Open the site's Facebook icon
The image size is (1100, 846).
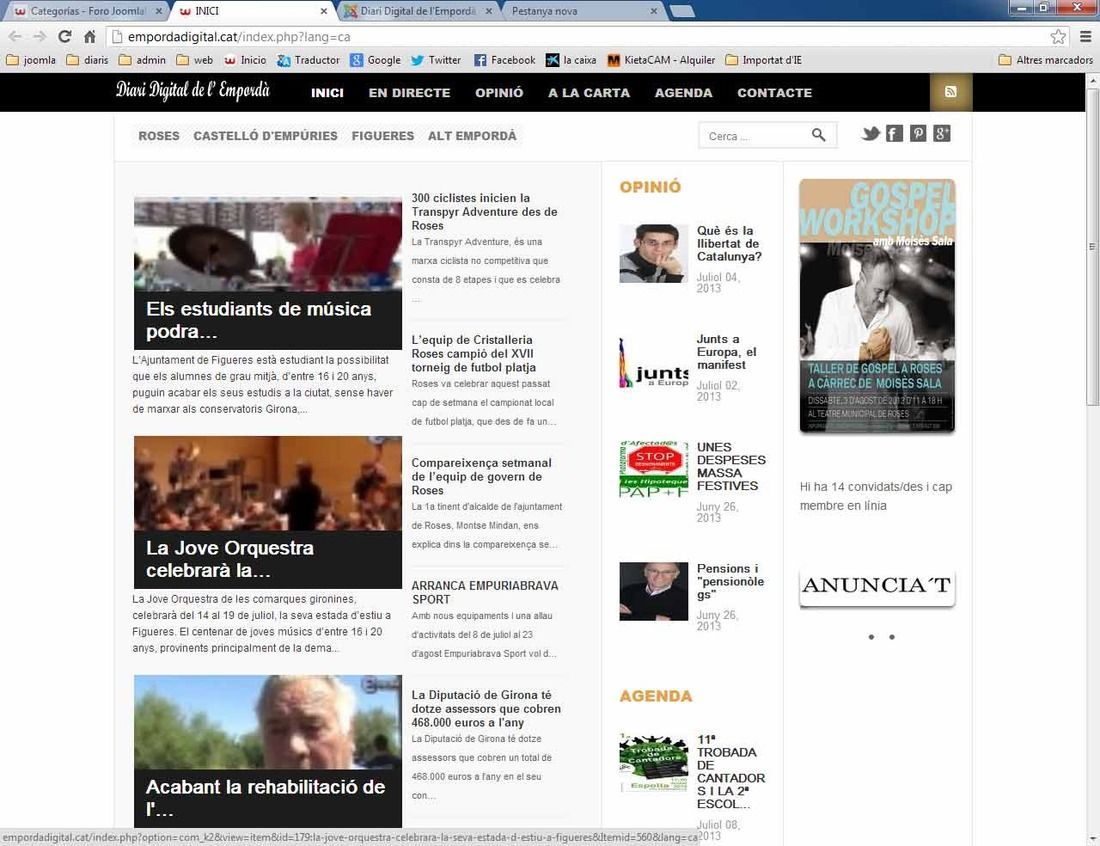pyautogui.click(x=894, y=133)
